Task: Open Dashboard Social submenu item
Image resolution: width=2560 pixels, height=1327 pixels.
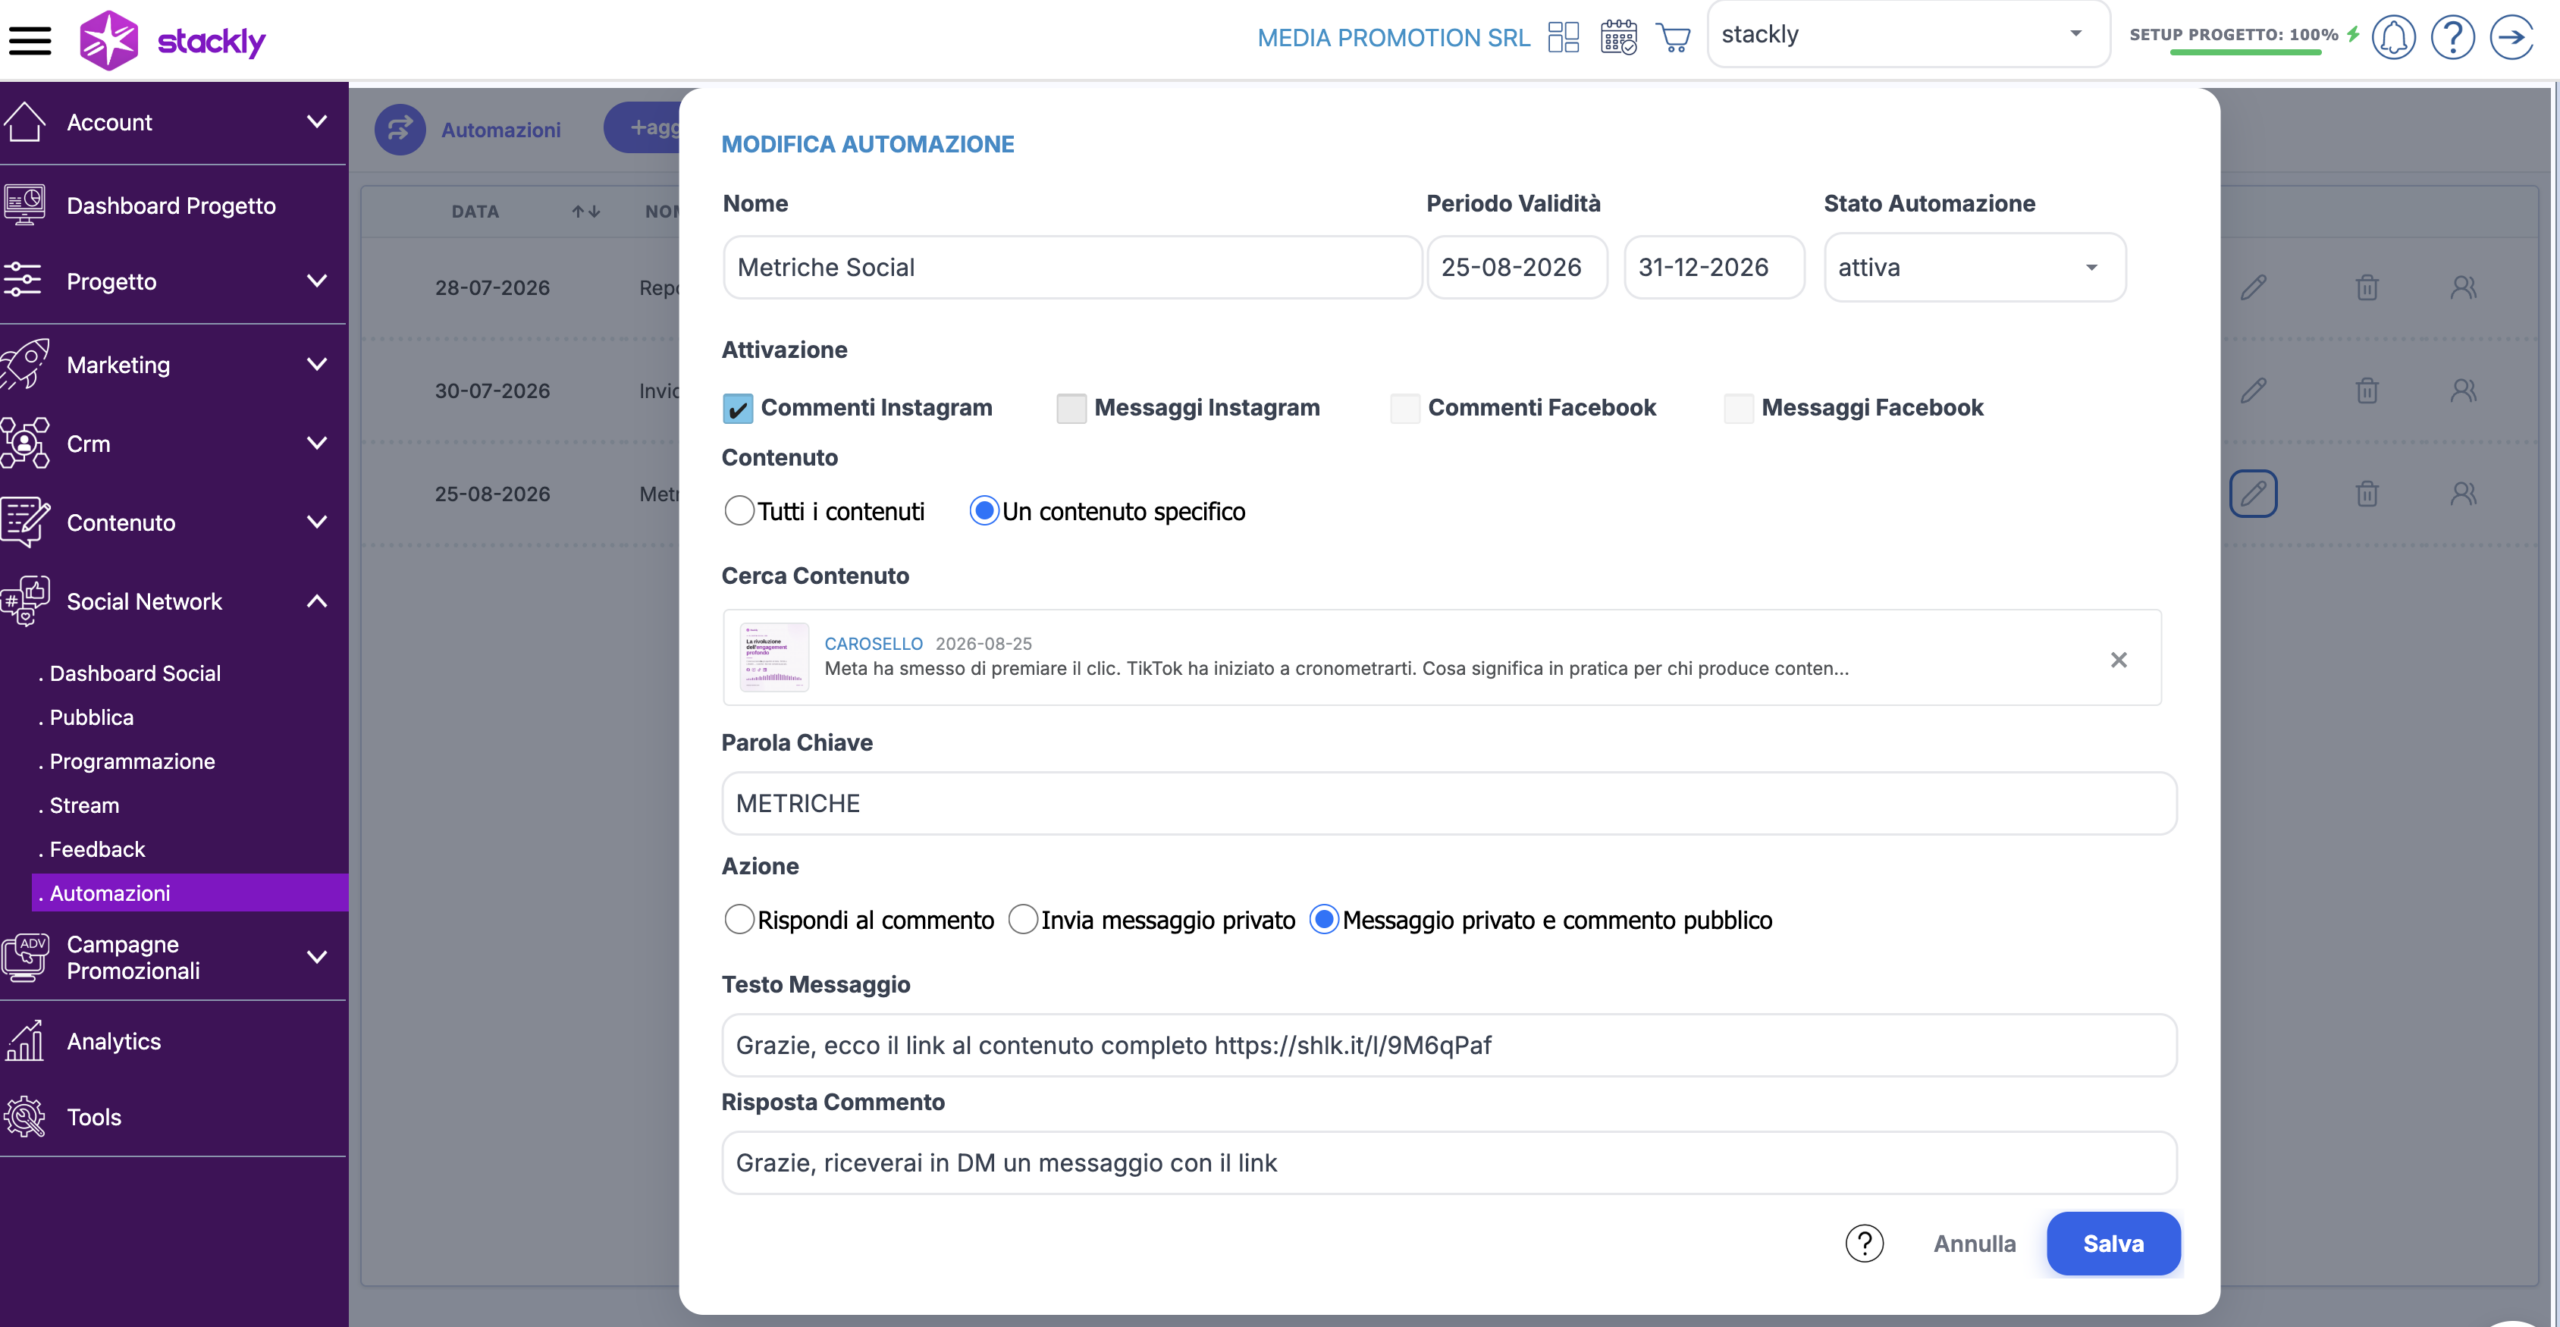Action: 135,673
